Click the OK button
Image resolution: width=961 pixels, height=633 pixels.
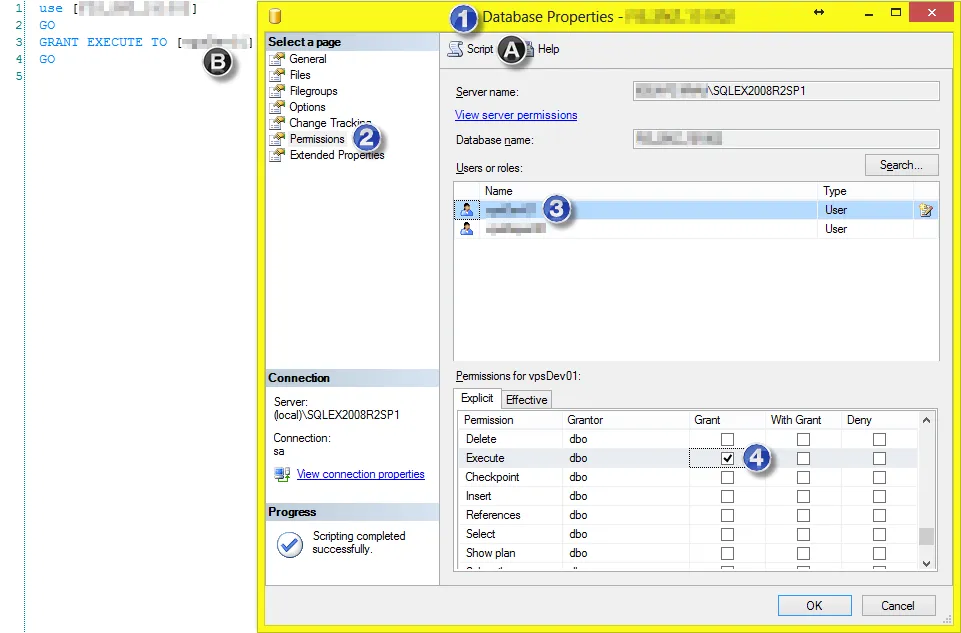click(814, 605)
